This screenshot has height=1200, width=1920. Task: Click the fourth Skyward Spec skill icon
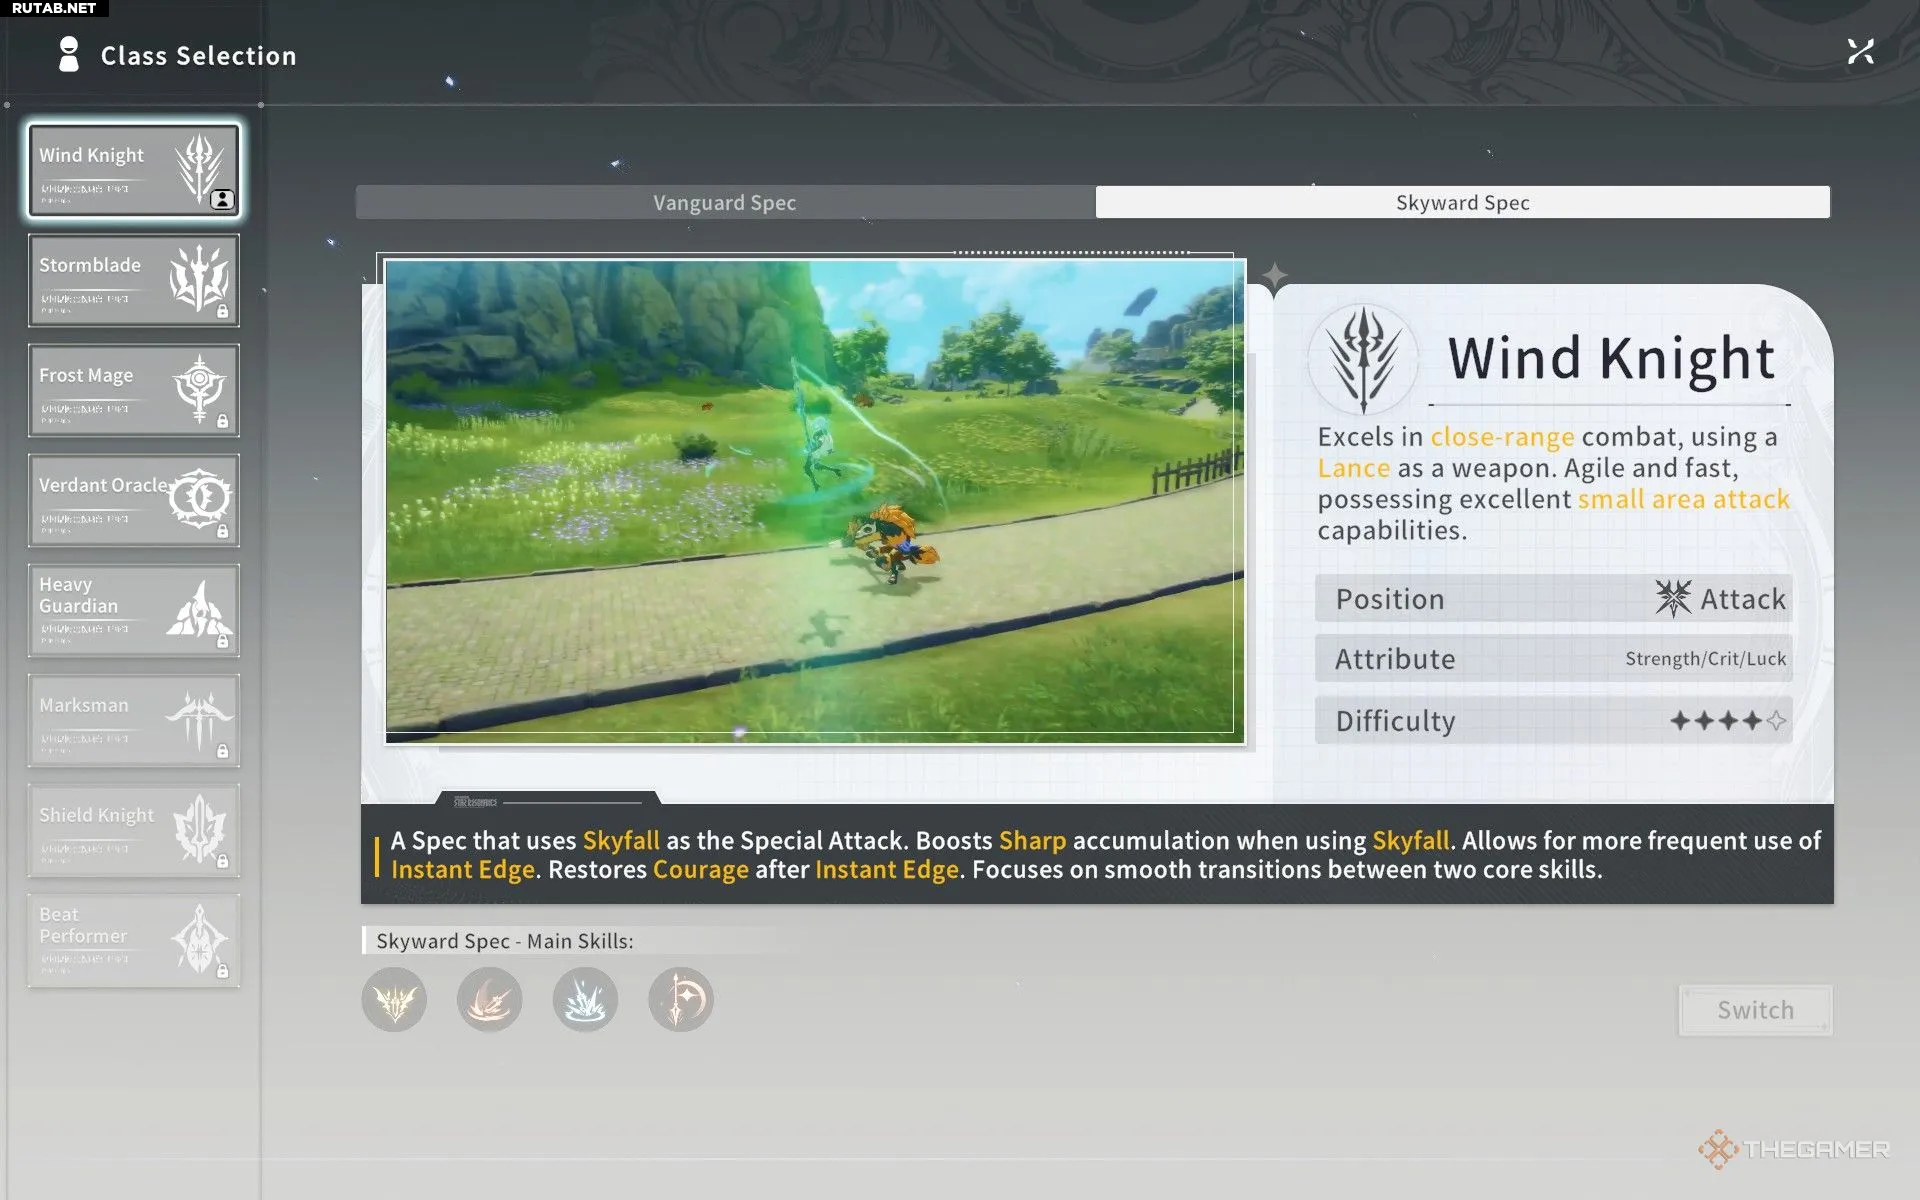coord(681,999)
